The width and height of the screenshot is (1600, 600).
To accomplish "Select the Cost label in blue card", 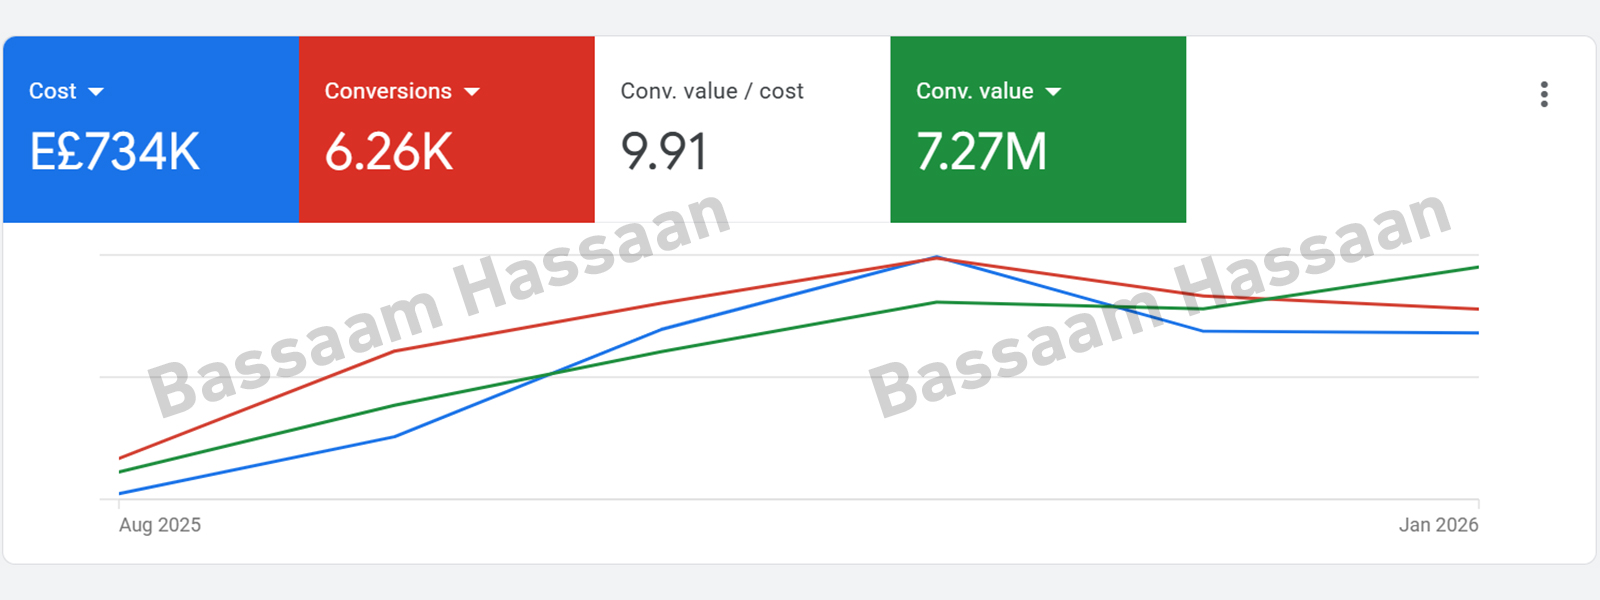I will (x=52, y=91).
